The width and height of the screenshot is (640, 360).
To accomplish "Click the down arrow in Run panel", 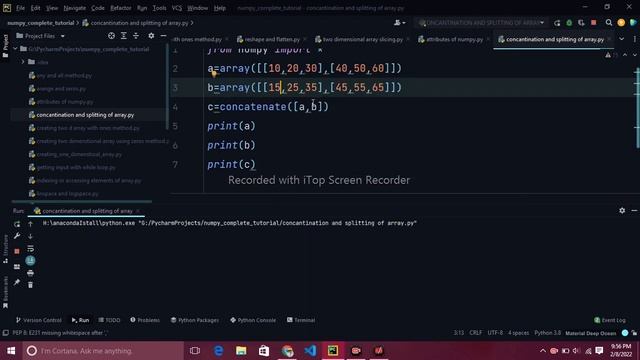I will 30,236.
